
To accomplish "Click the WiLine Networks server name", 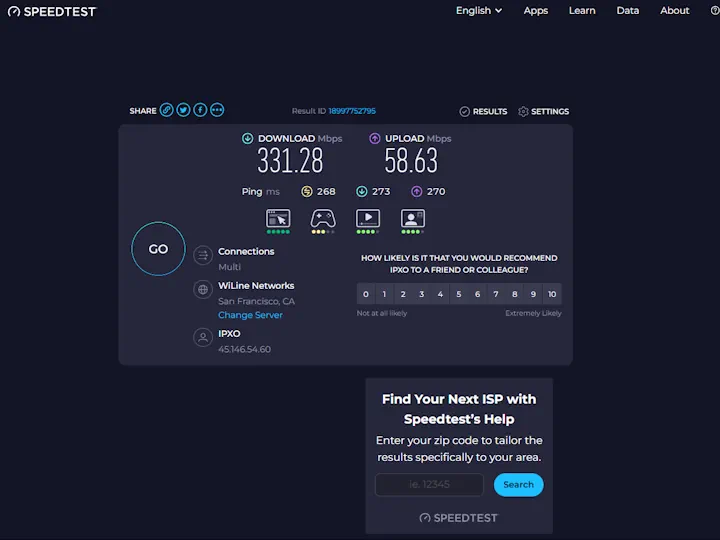I will (256, 286).
